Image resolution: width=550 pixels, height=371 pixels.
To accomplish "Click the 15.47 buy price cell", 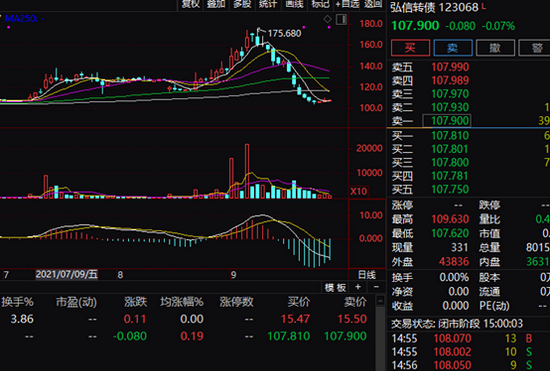I will click(295, 319).
